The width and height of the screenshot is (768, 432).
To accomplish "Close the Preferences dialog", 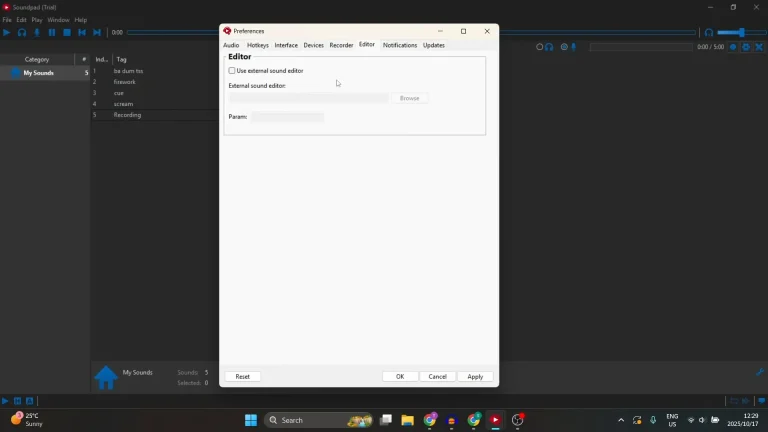I will (x=487, y=31).
